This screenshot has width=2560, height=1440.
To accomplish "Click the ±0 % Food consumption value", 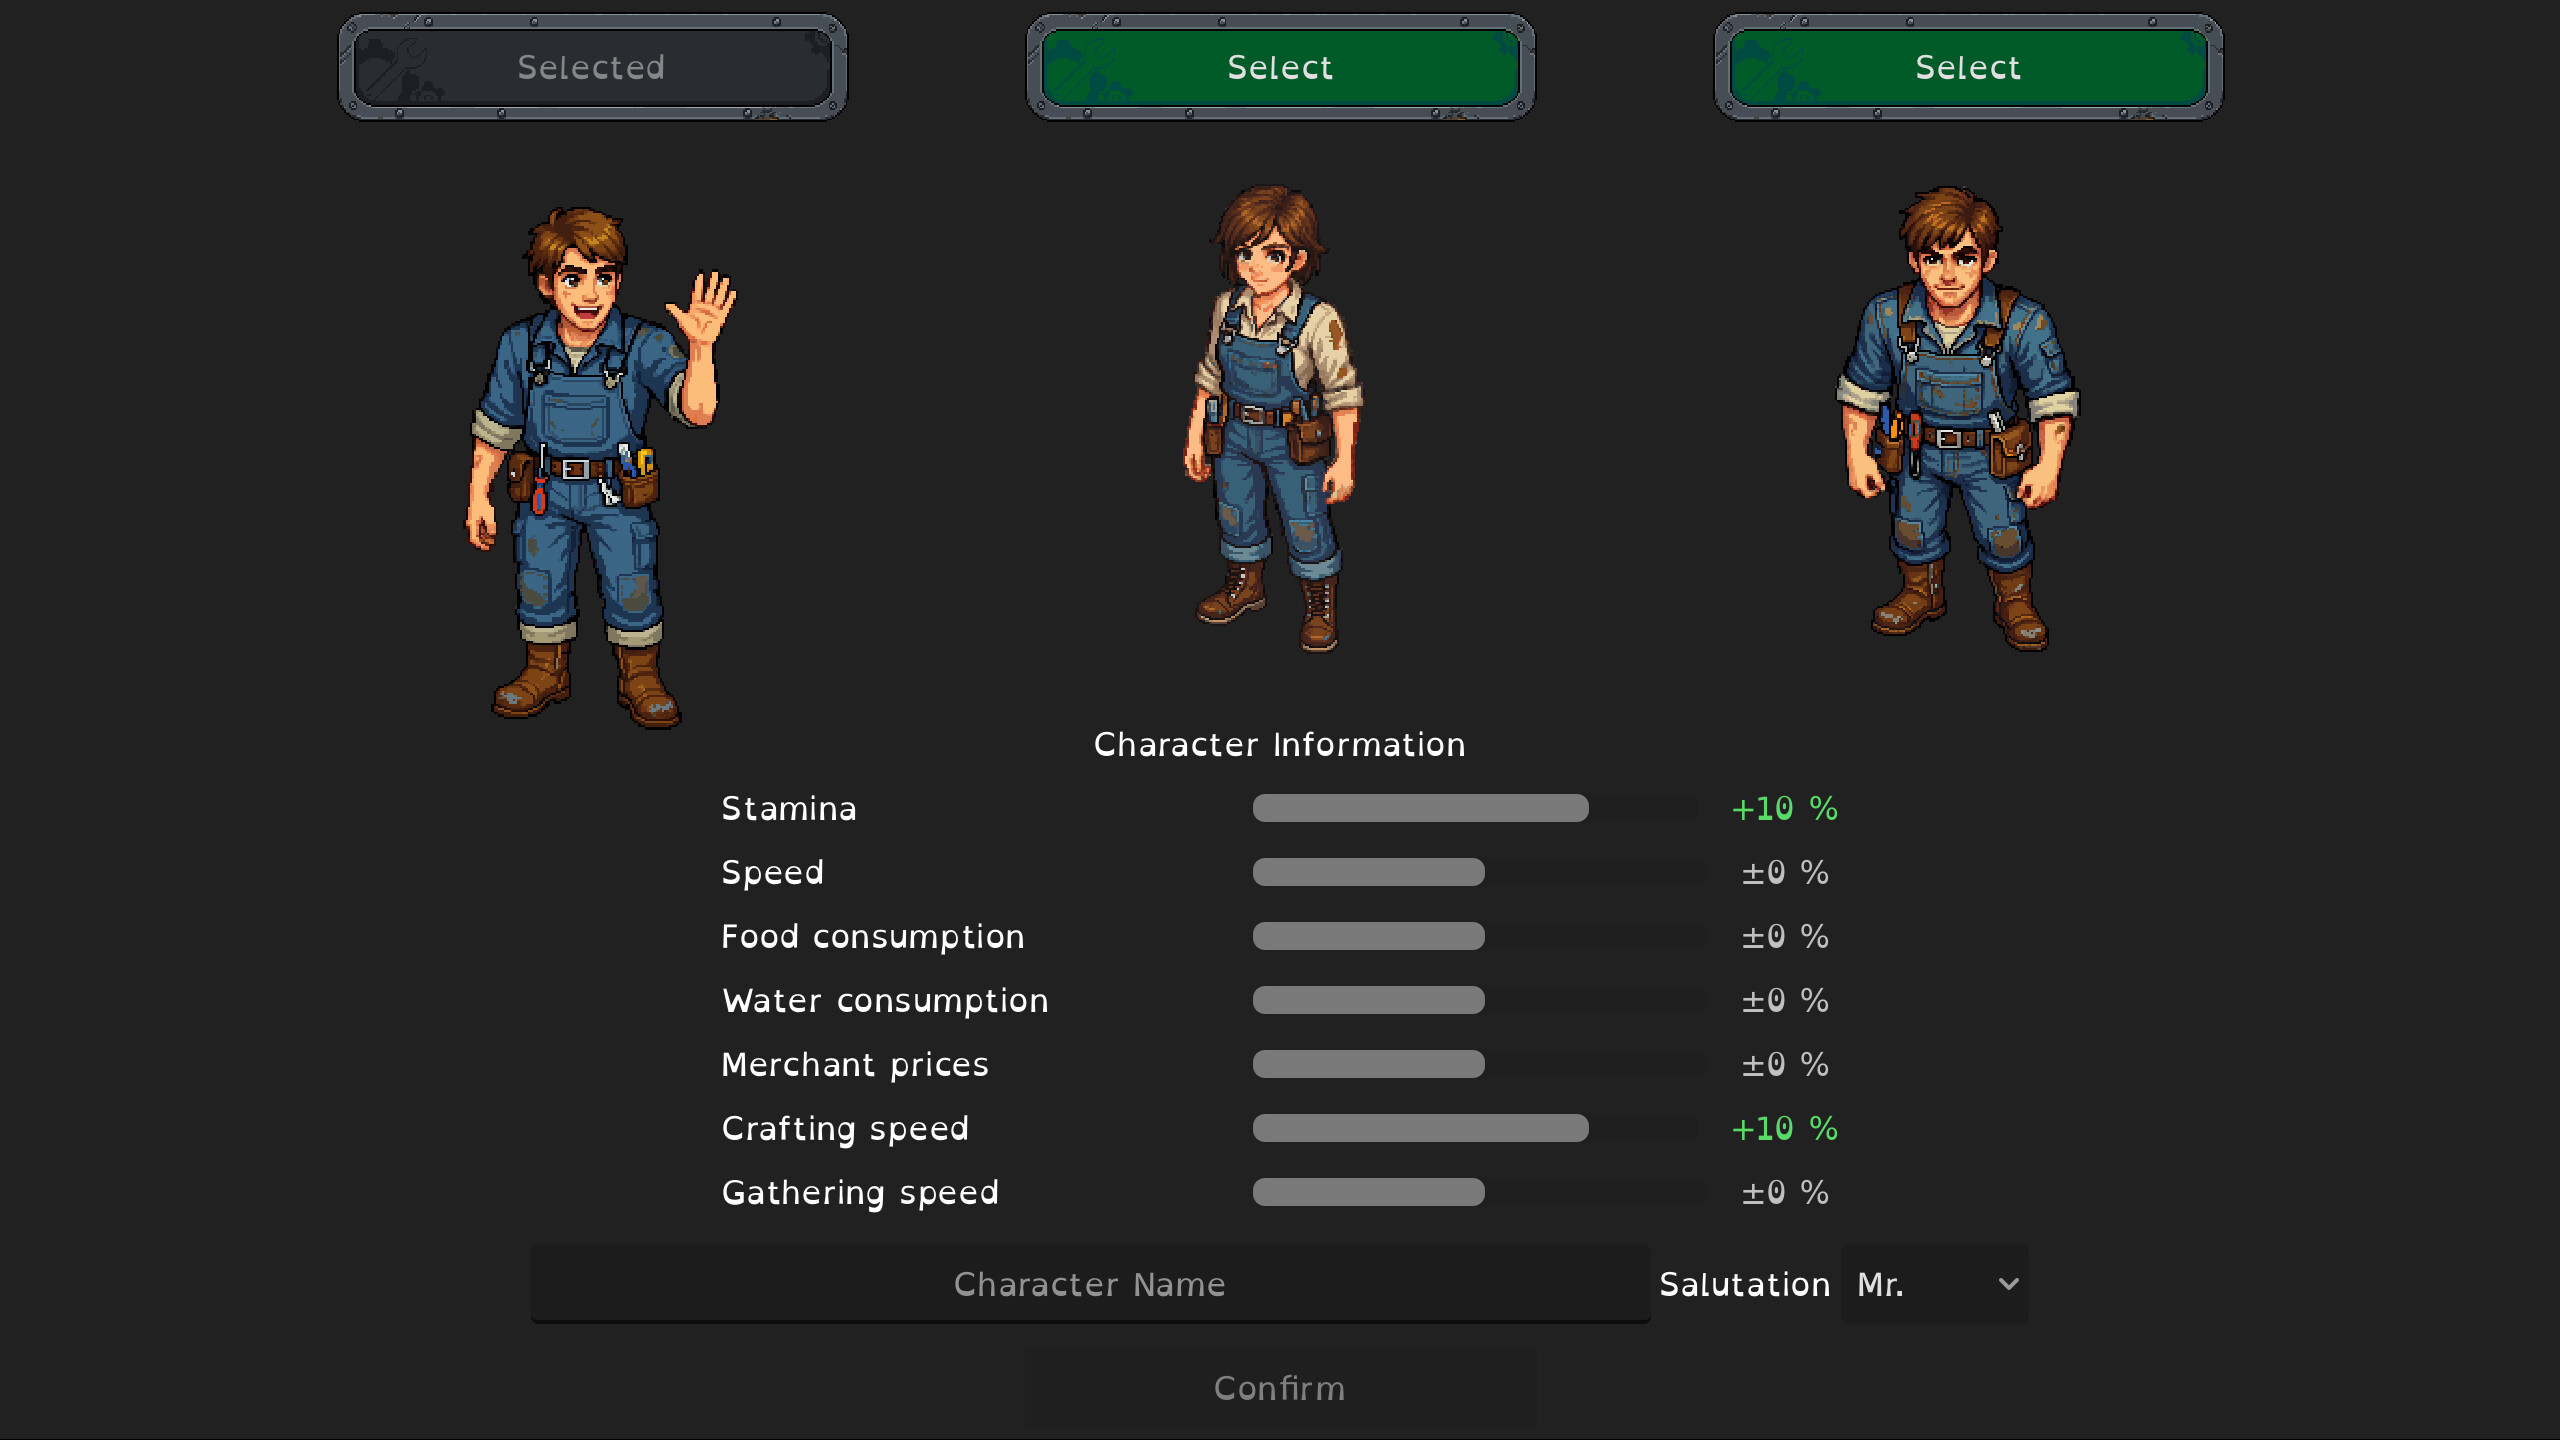I will [x=1785, y=936].
